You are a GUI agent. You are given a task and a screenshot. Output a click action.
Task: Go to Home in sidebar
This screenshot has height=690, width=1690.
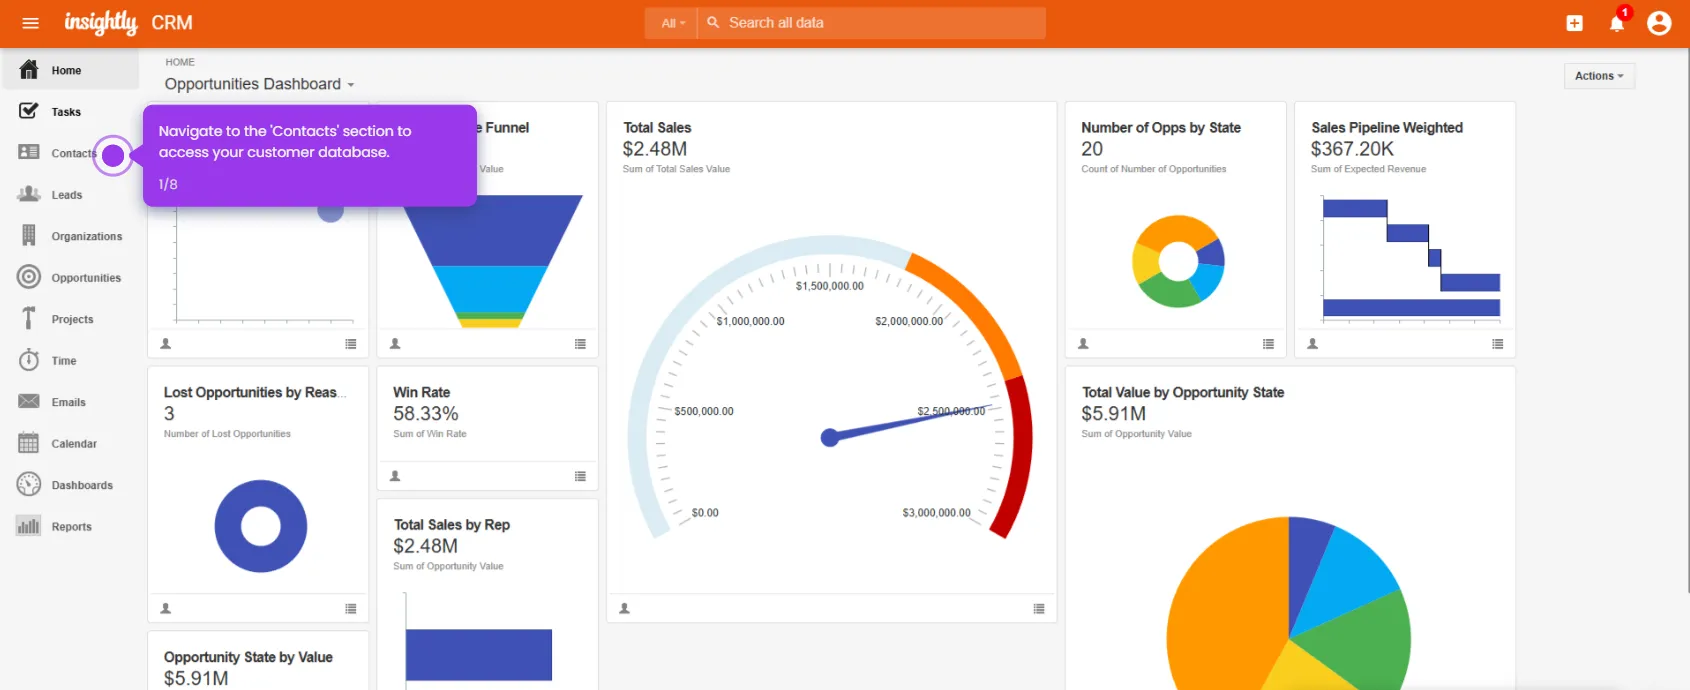coord(66,70)
